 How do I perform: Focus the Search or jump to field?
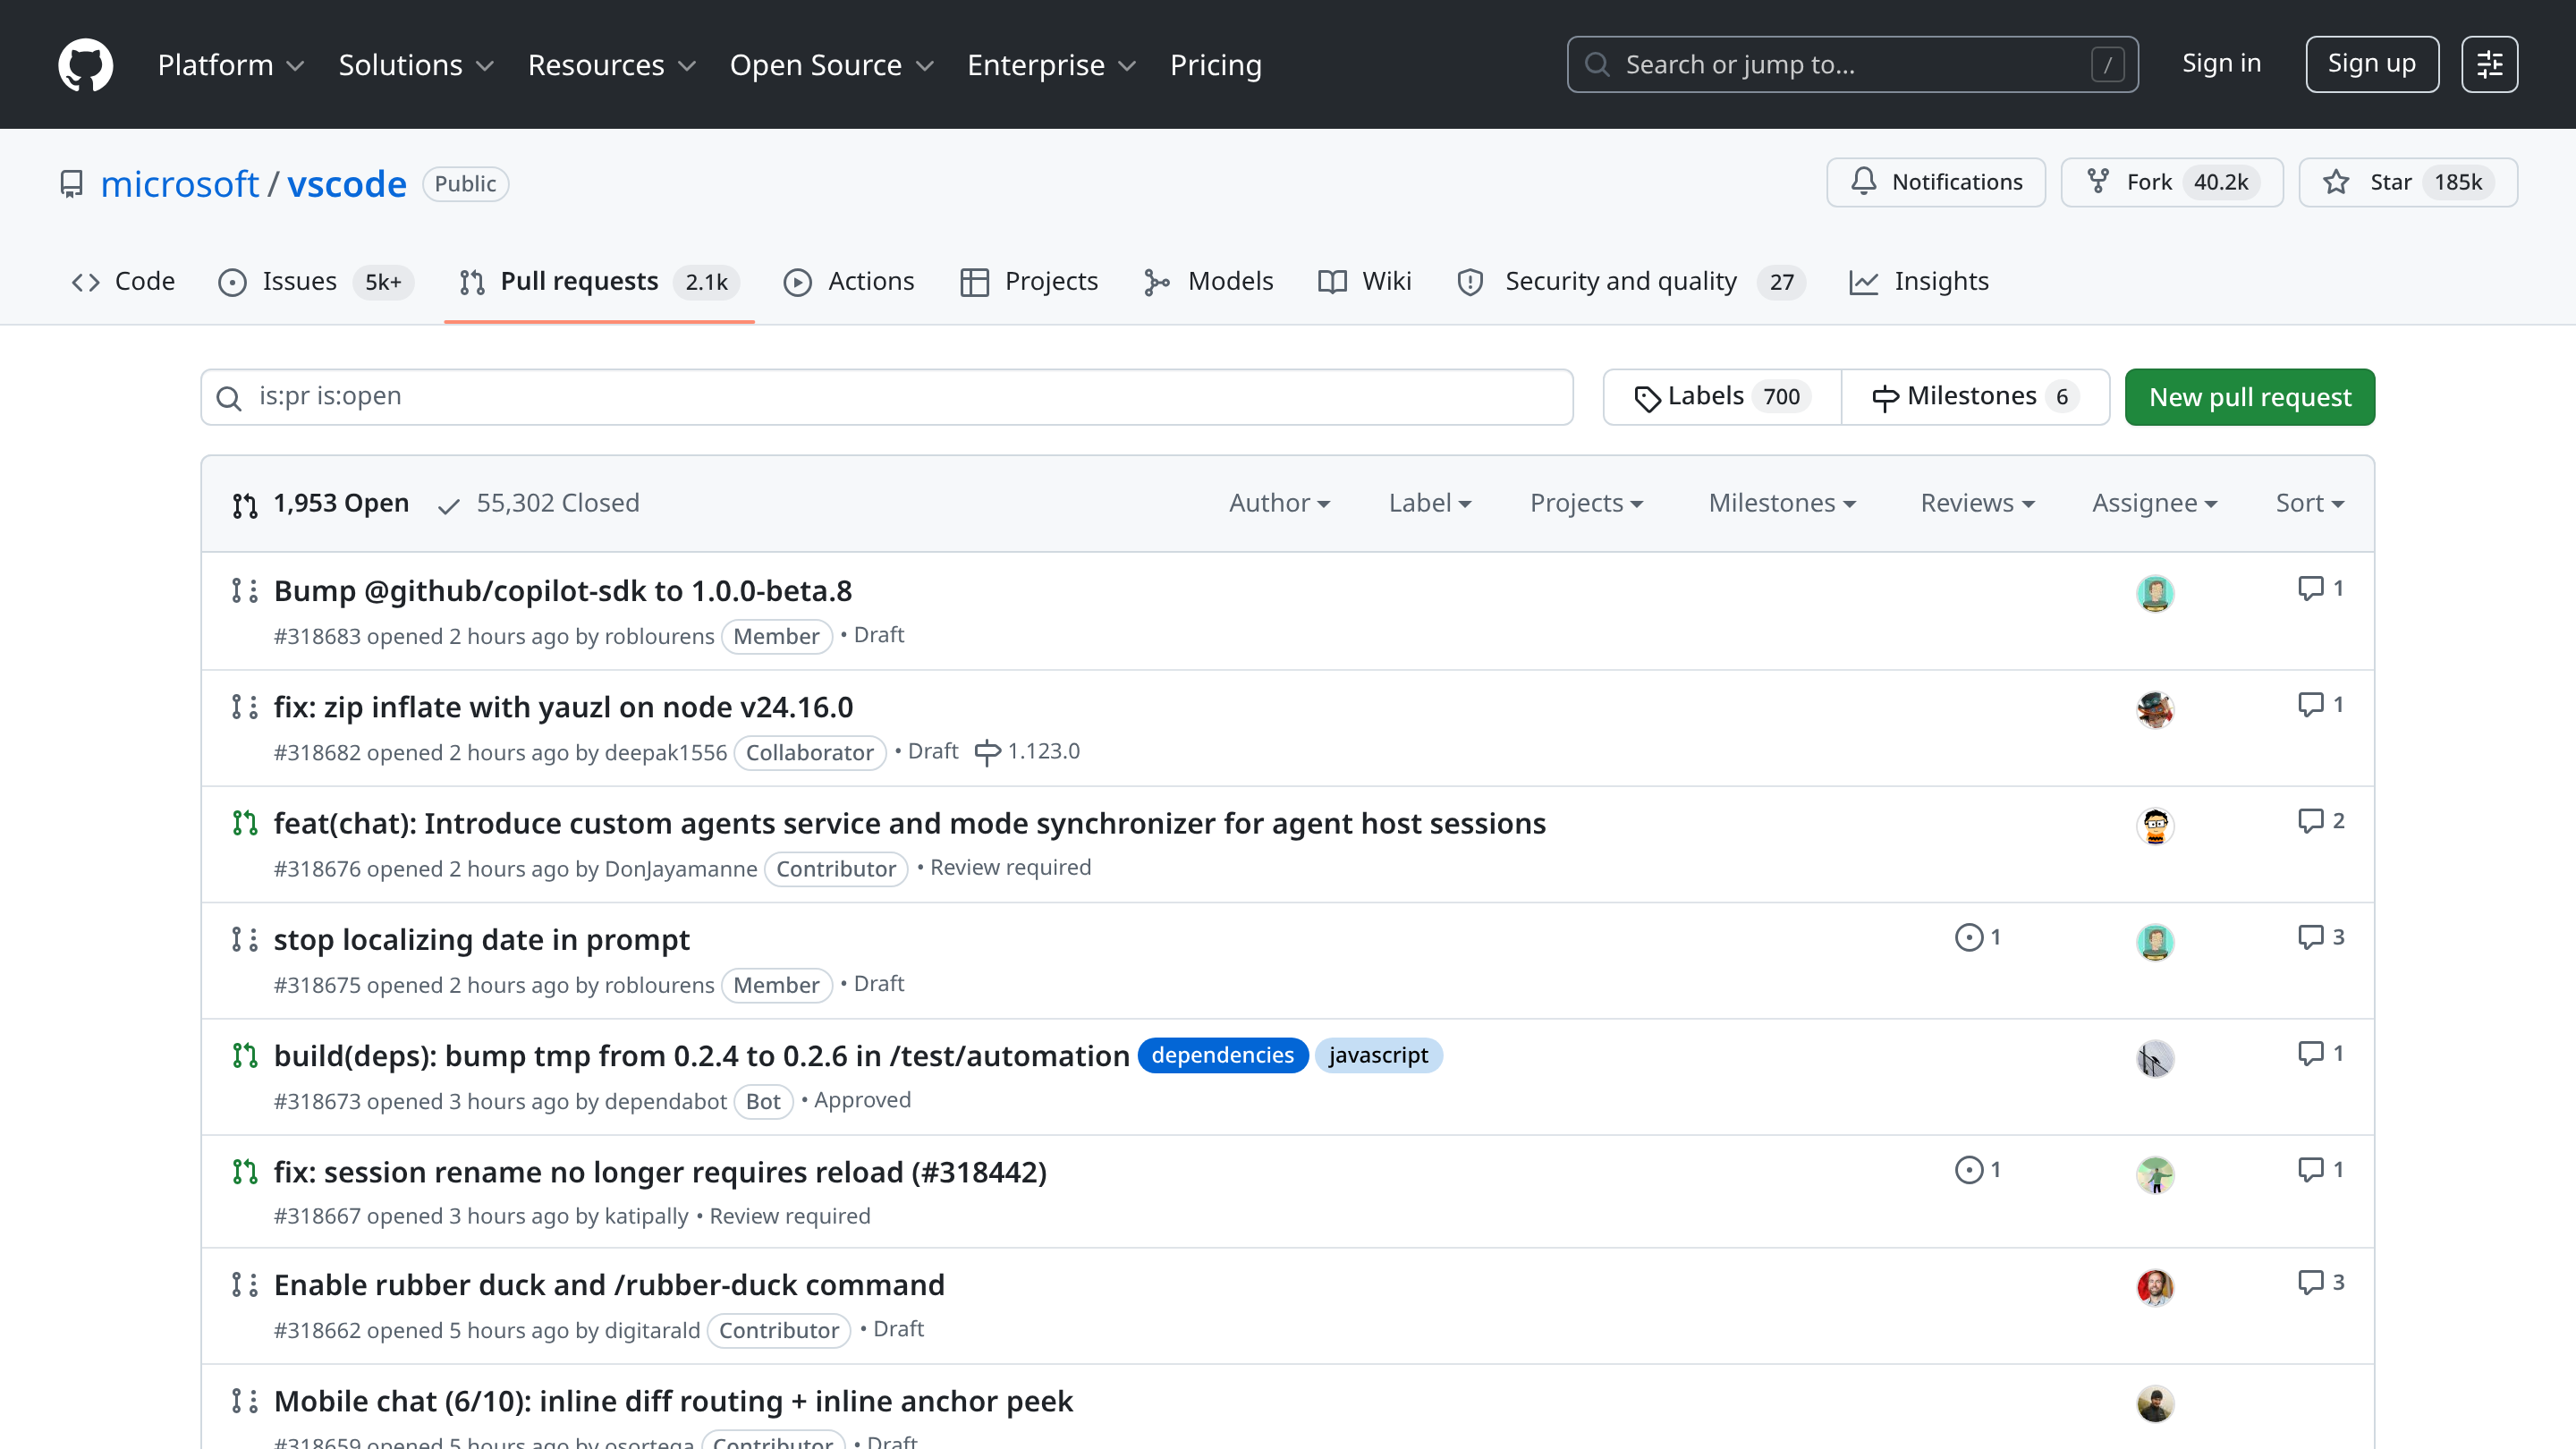1852,65
